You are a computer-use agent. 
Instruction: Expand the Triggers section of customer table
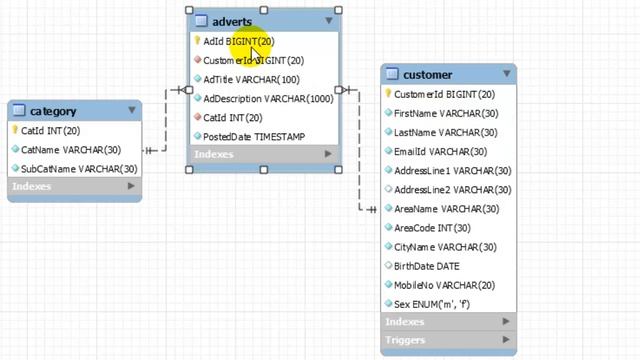click(506, 340)
